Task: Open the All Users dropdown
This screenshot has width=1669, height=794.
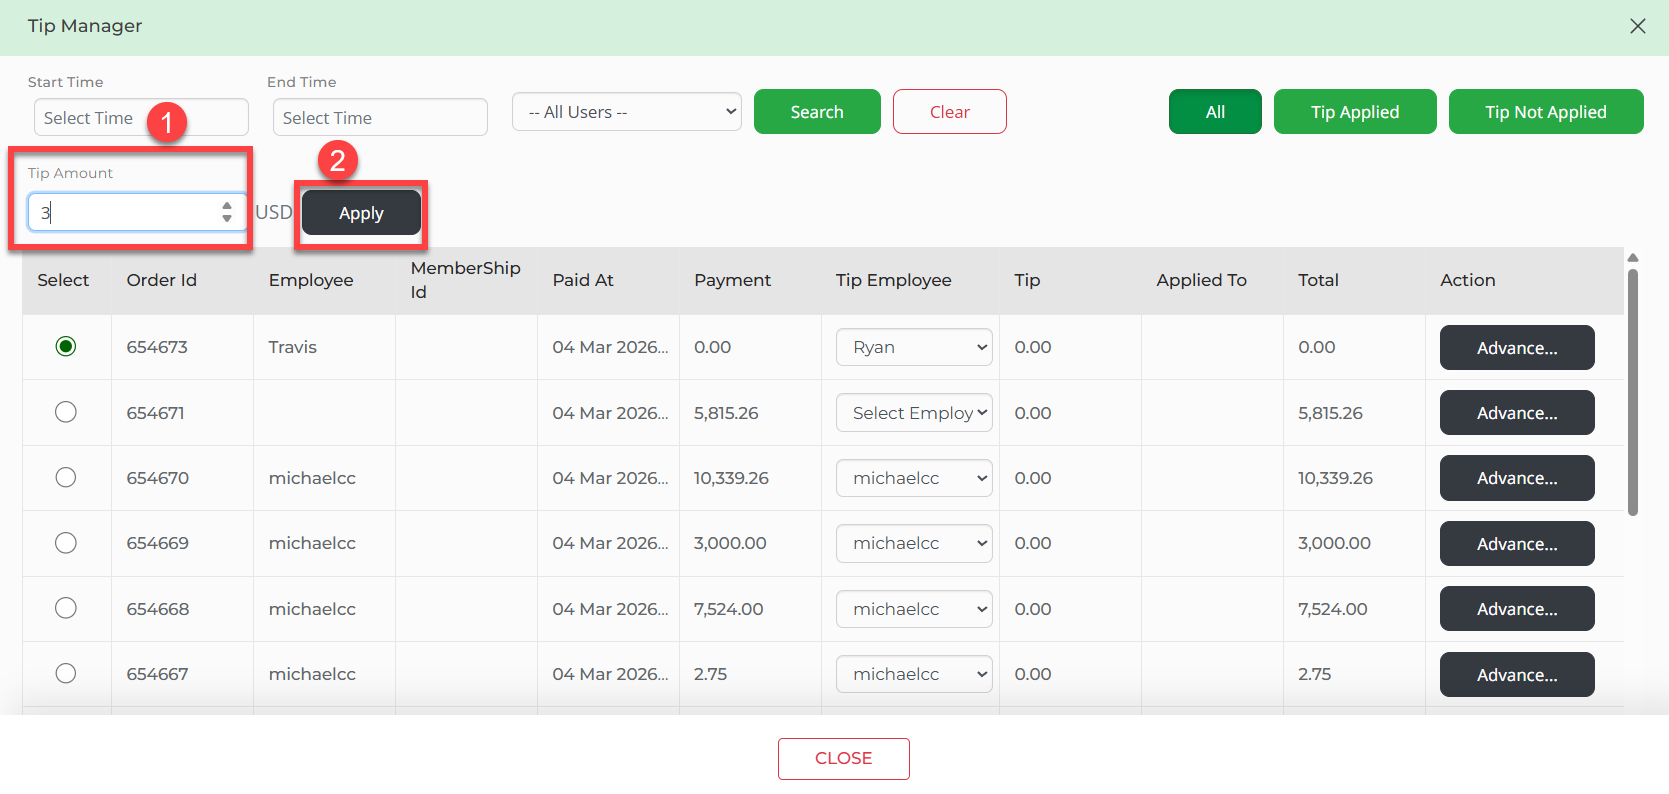Action: click(x=627, y=112)
